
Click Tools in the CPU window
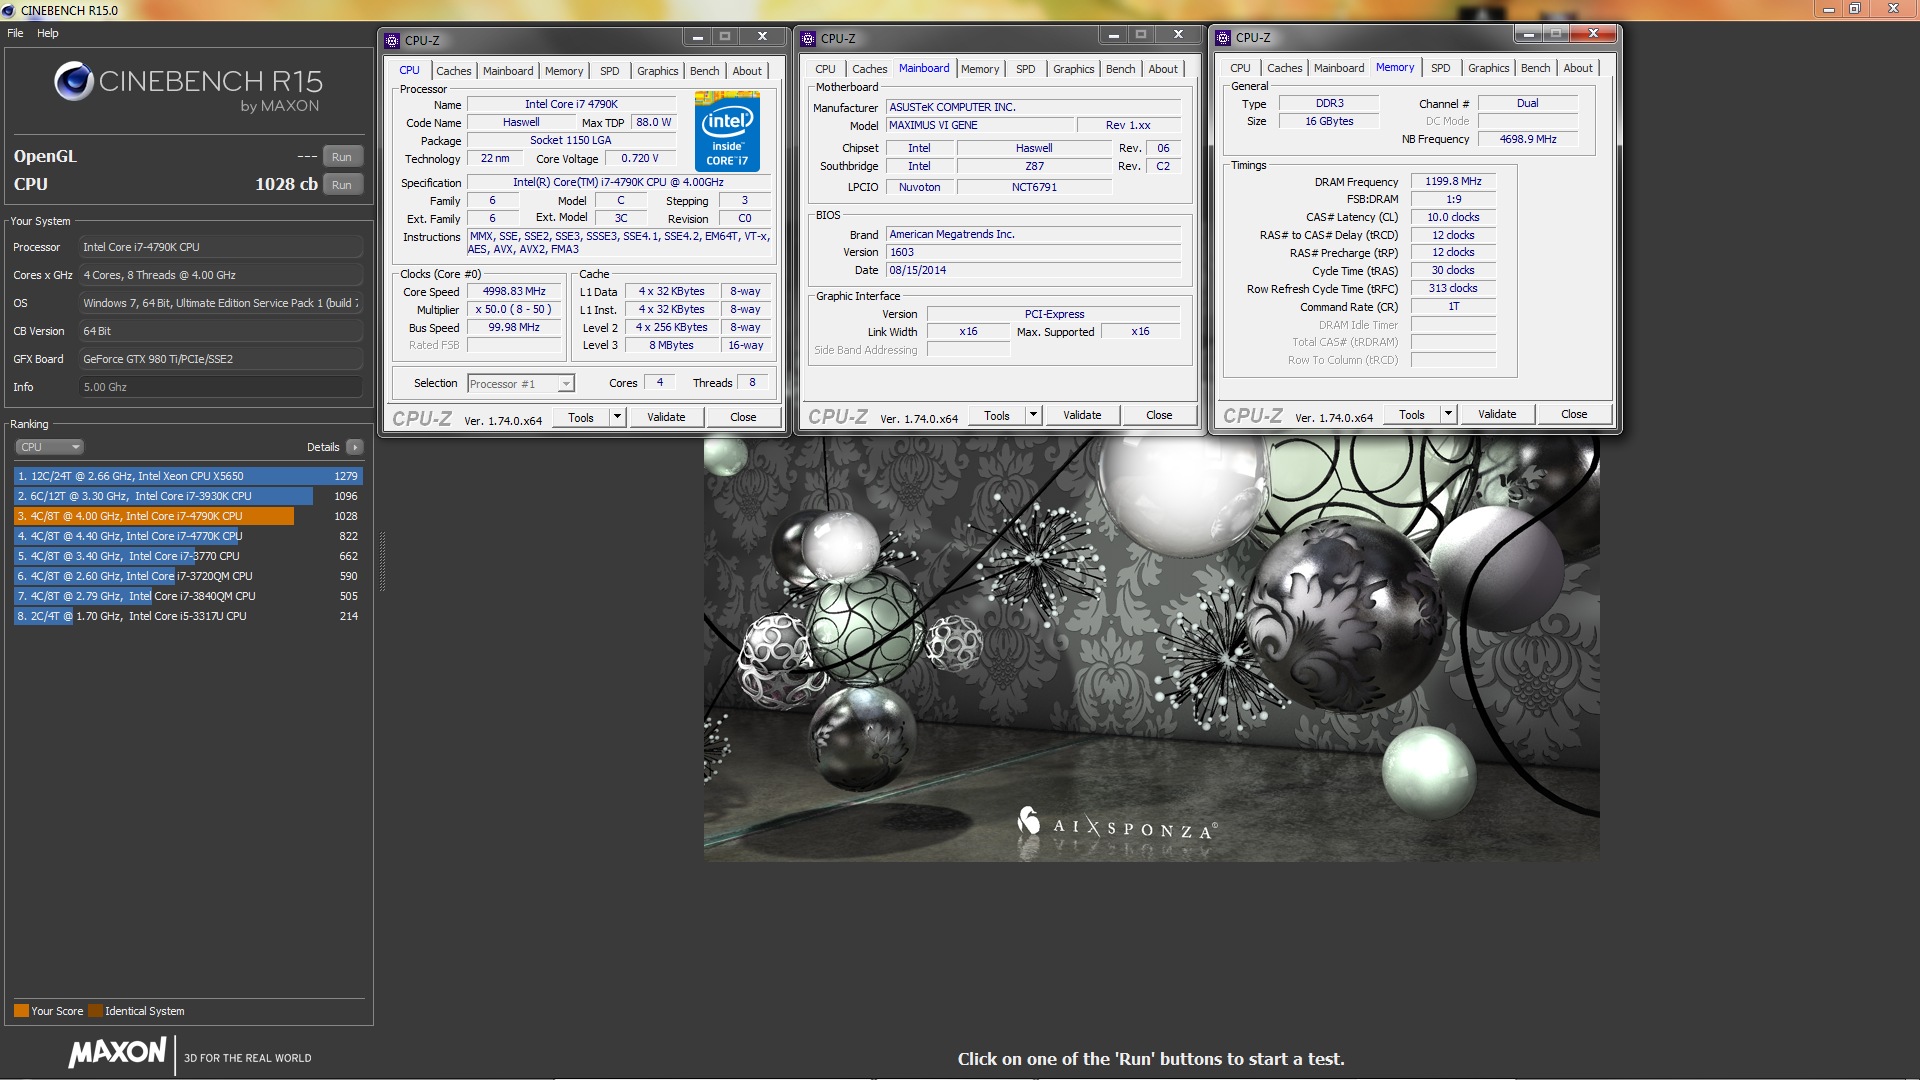pyautogui.click(x=581, y=417)
